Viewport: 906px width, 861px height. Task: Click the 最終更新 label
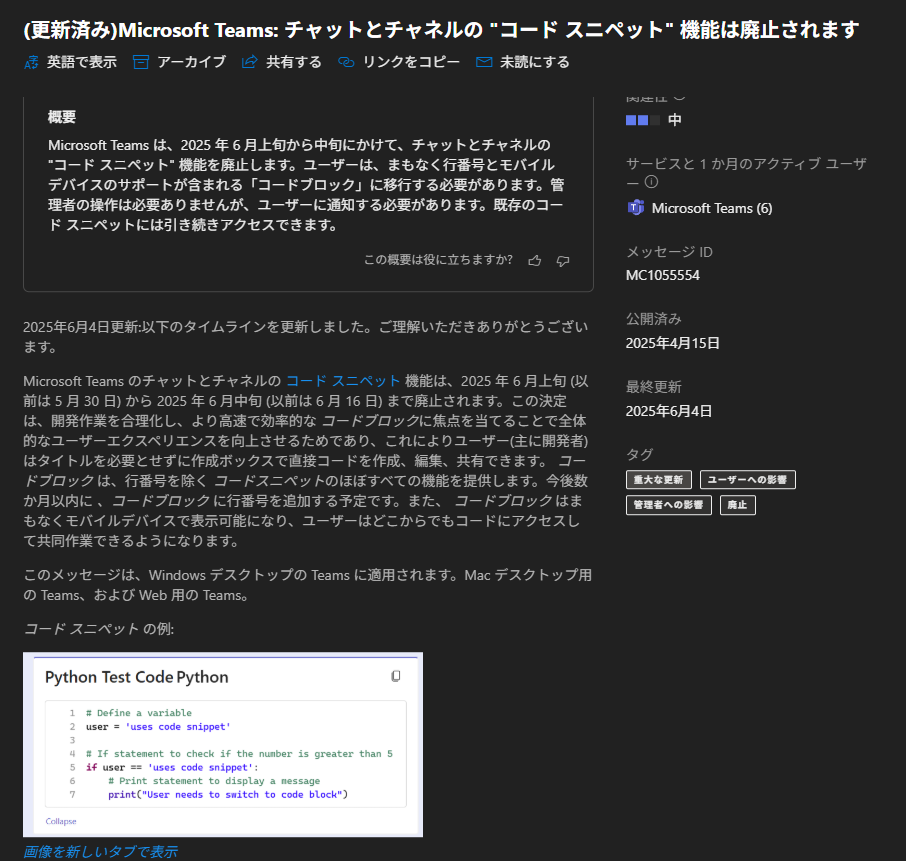[x=653, y=387]
